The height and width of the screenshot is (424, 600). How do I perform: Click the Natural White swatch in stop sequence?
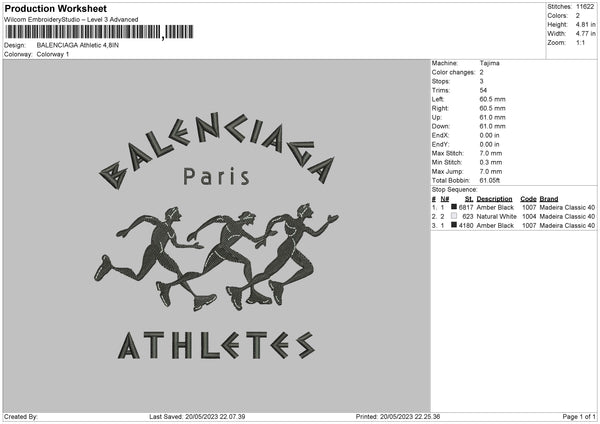point(454,216)
